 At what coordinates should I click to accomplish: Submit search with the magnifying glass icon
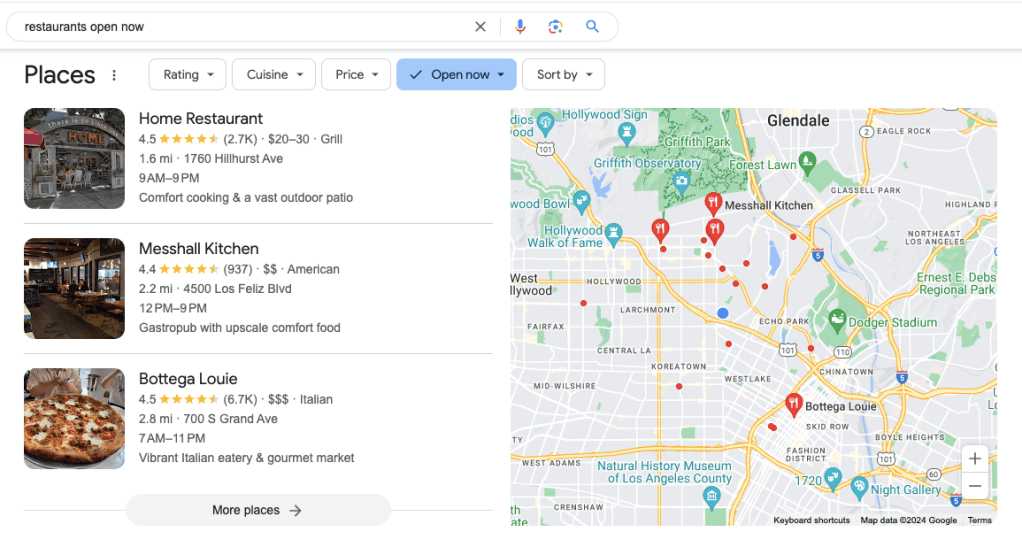(x=592, y=27)
